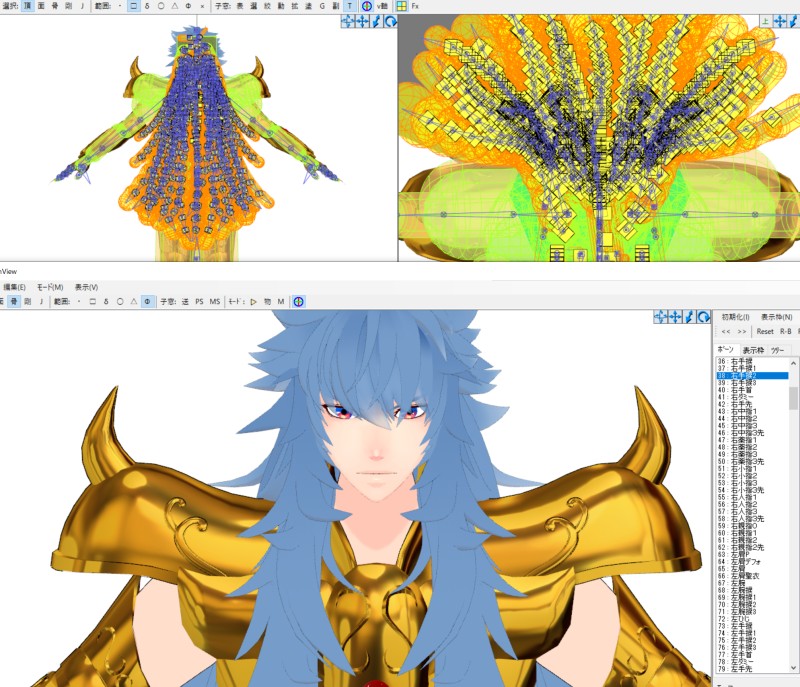This screenshot has height=687, width=800.
Task: Open 絞 sub-window from top toolbar
Action: click(x=267, y=6)
